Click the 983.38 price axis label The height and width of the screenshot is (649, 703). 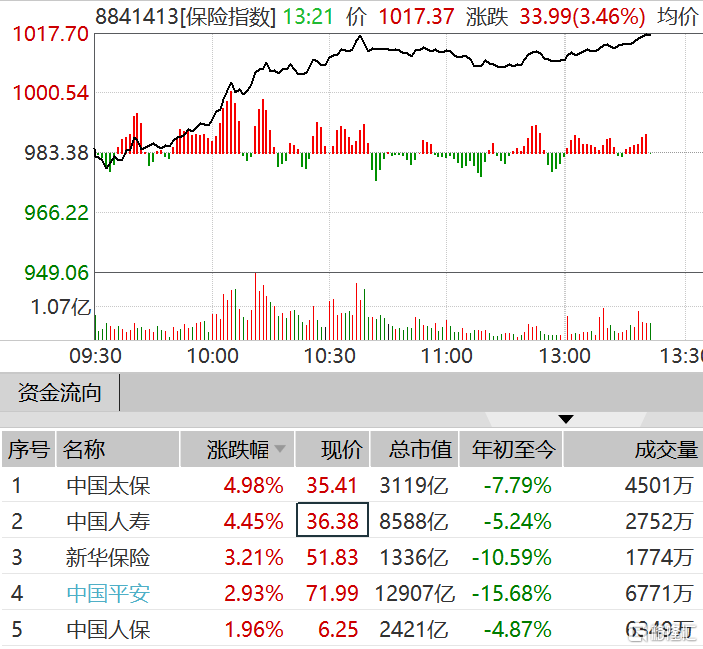(56, 153)
